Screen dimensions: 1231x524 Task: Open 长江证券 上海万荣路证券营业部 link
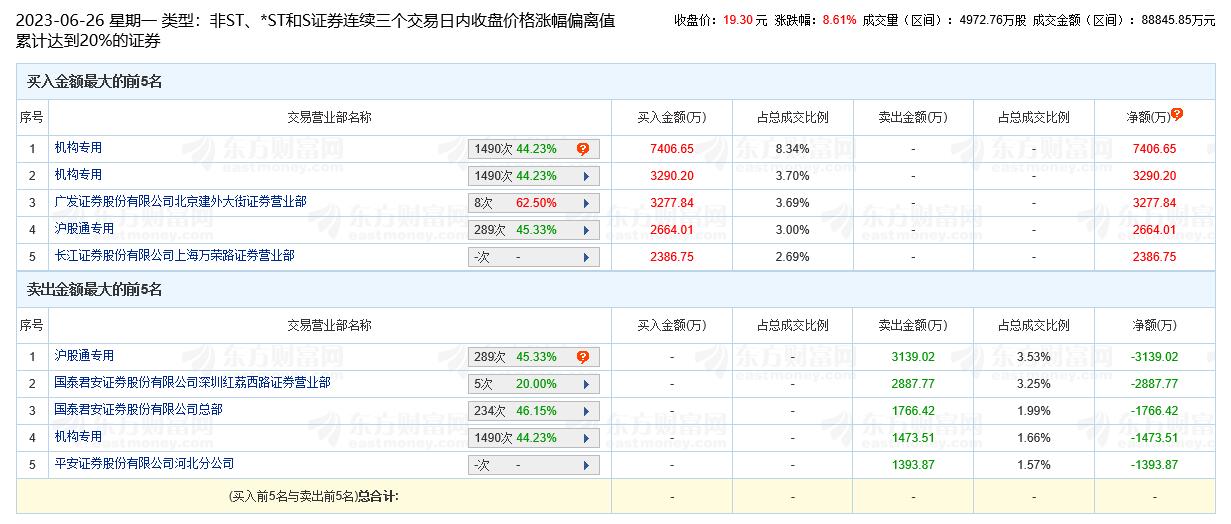(x=174, y=256)
